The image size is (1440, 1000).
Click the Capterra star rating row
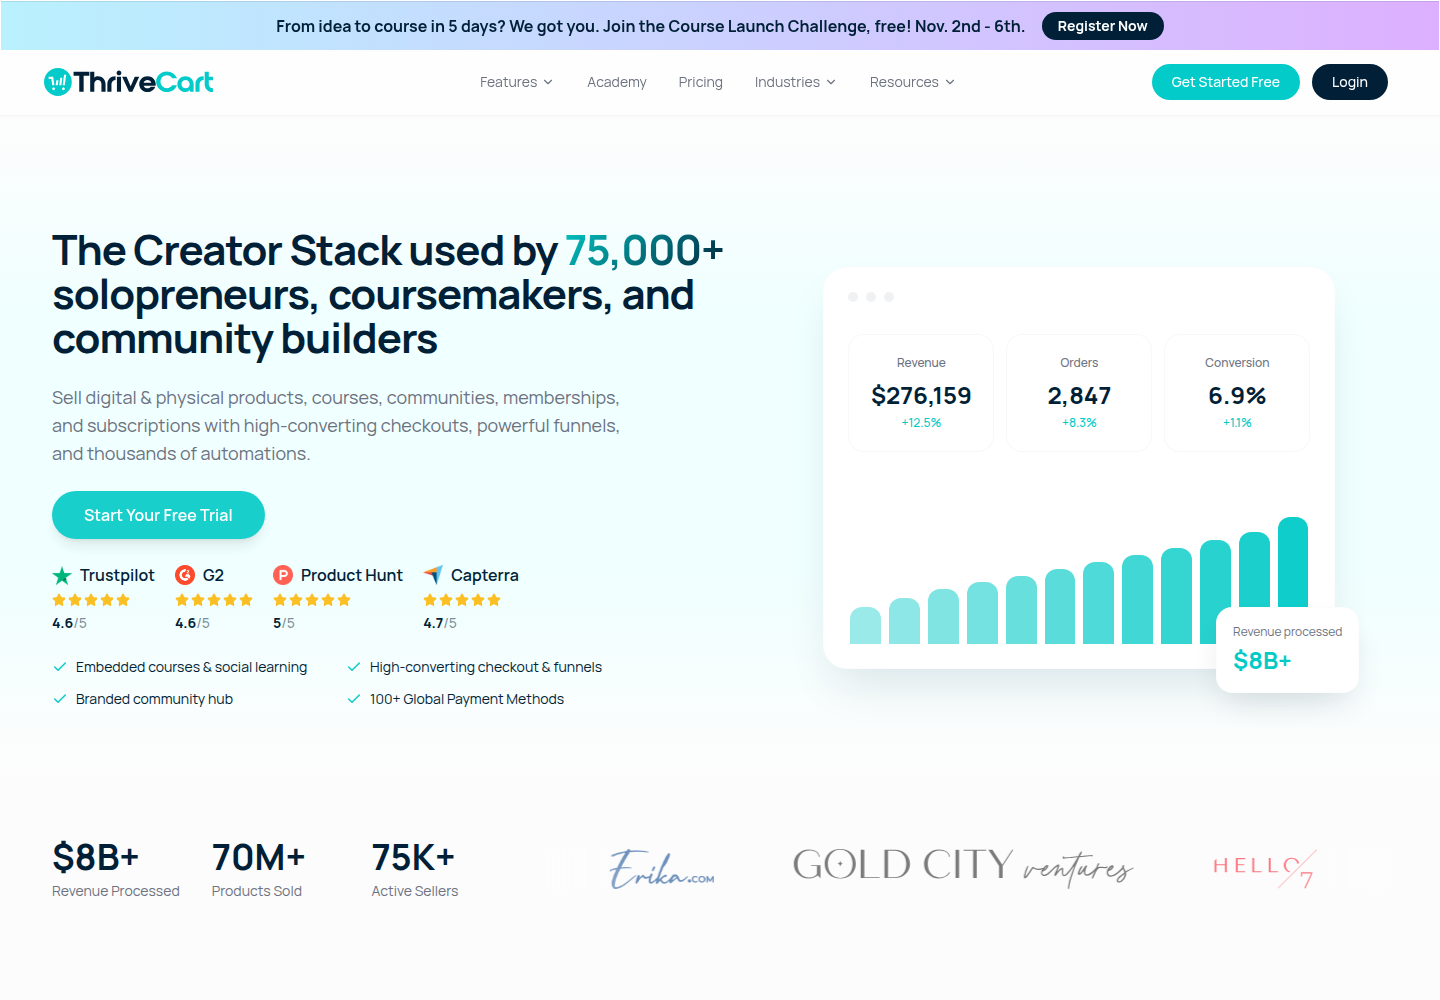(x=462, y=600)
